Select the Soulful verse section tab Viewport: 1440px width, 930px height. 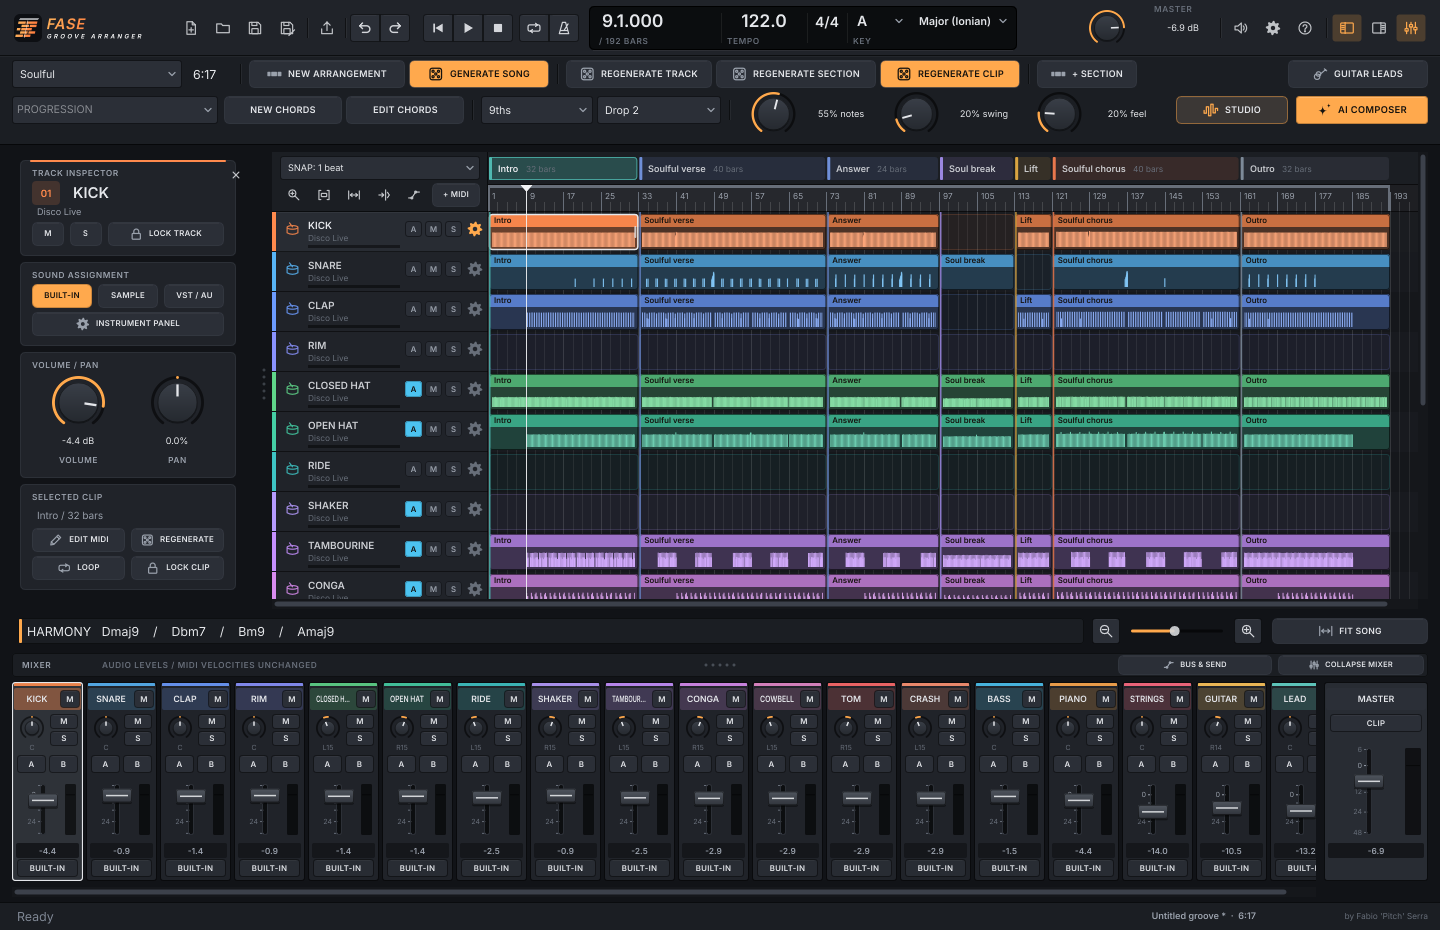[x=733, y=169]
